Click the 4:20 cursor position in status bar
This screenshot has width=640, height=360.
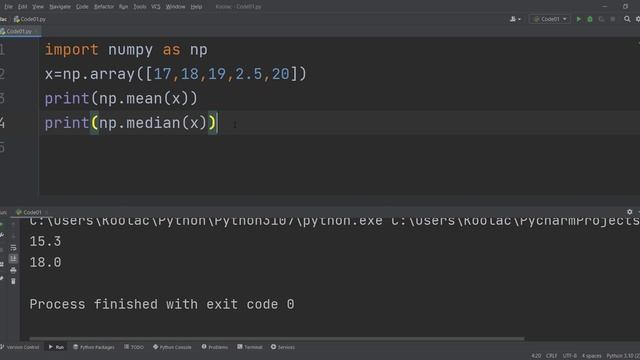click(536, 356)
